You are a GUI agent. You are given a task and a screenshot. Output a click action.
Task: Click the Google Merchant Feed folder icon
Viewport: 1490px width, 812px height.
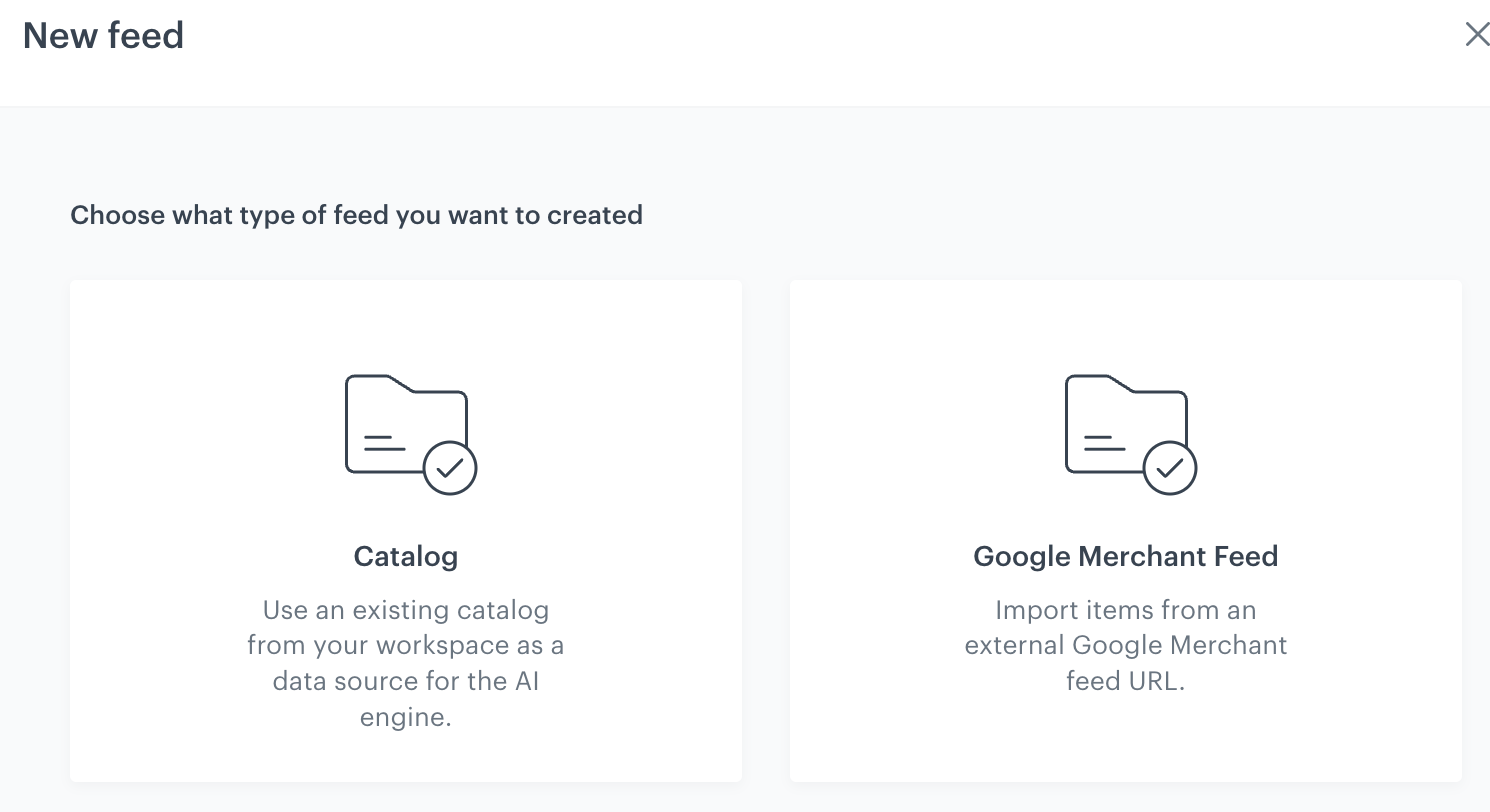coord(1125,430)
